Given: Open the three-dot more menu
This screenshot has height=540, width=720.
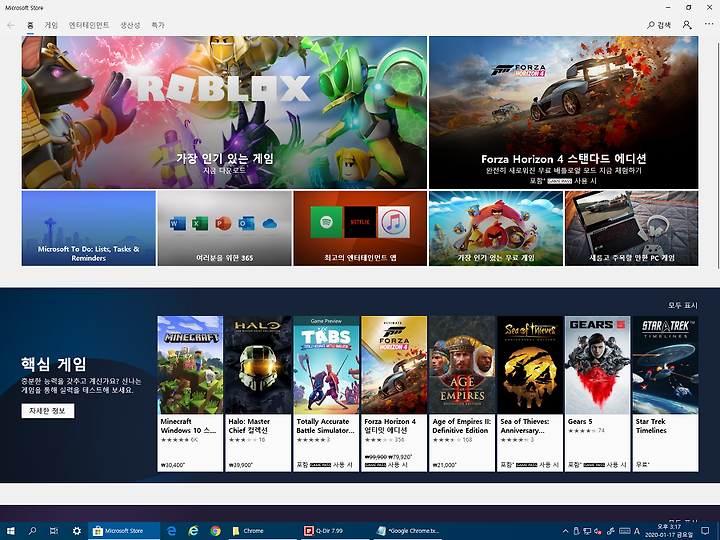Looking at the screenshot, I should 709,24.
